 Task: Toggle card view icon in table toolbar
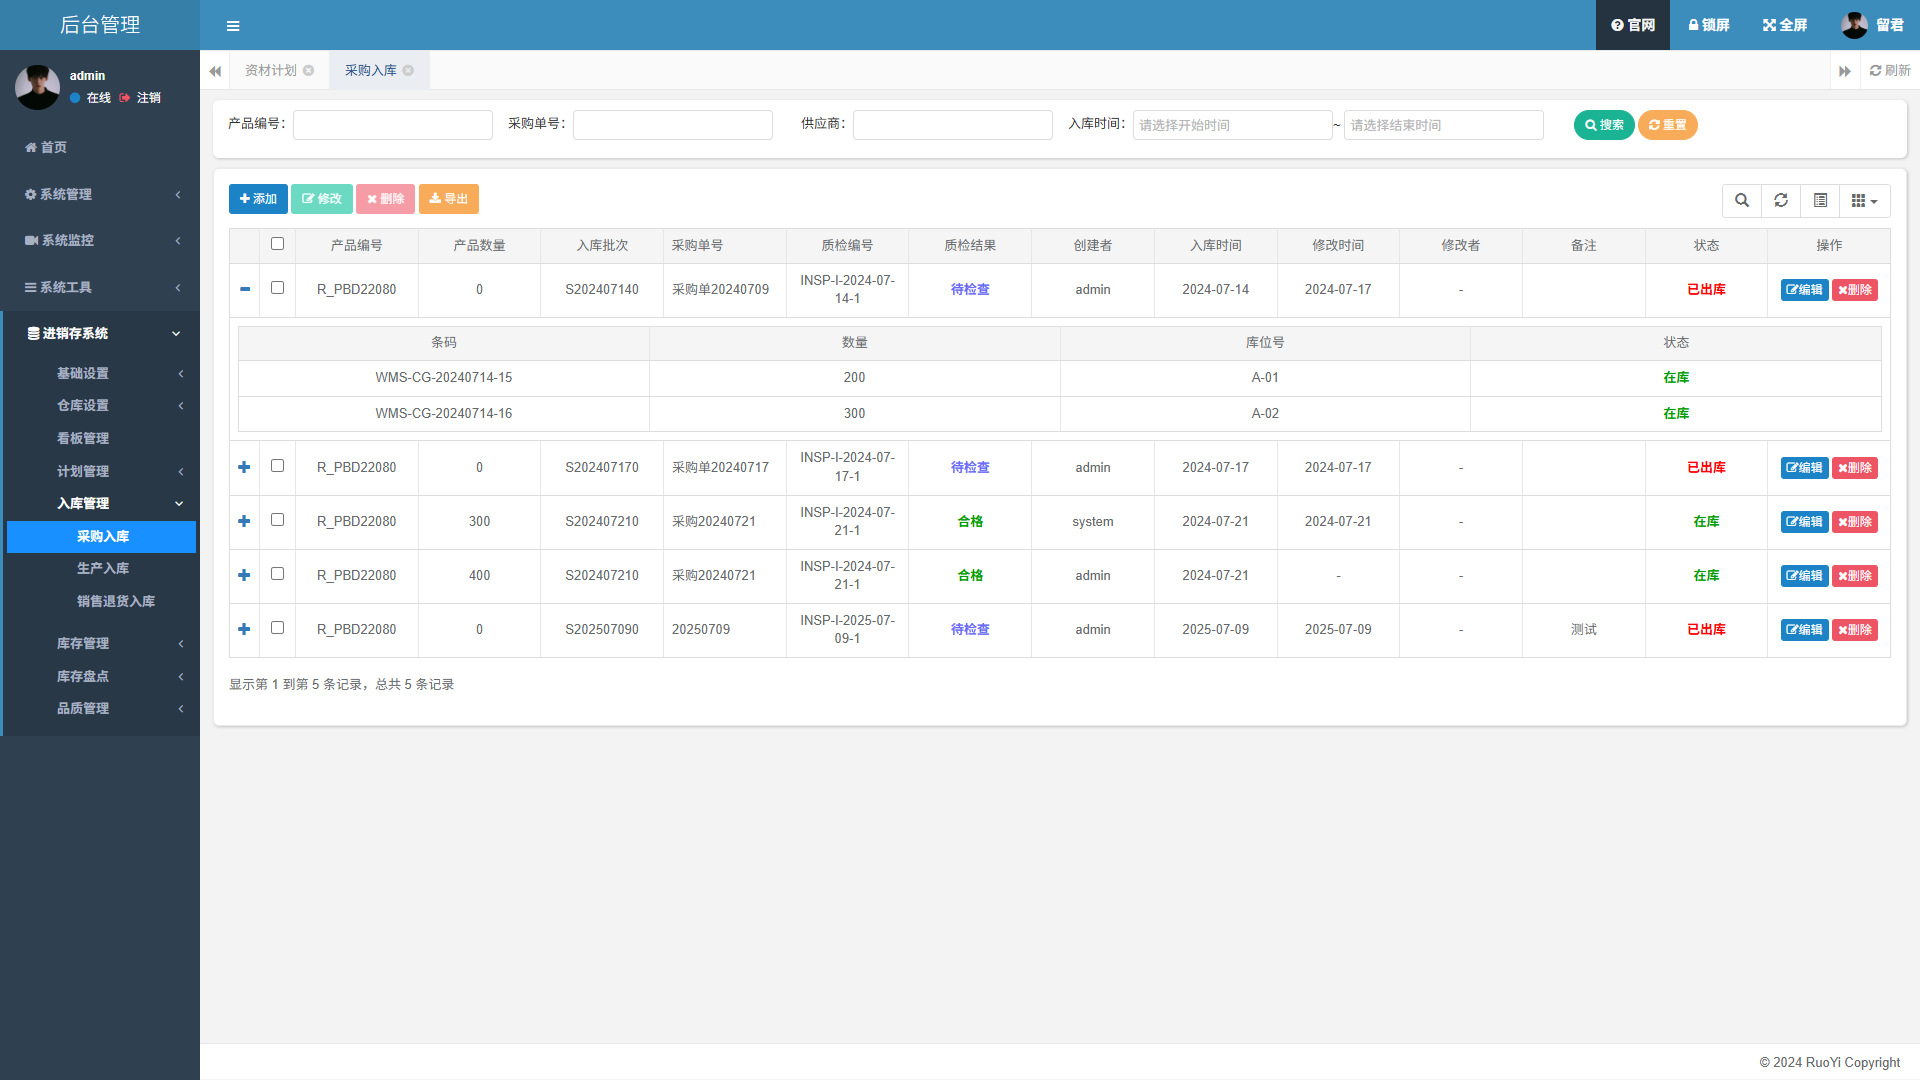[x=1820, y=200]
